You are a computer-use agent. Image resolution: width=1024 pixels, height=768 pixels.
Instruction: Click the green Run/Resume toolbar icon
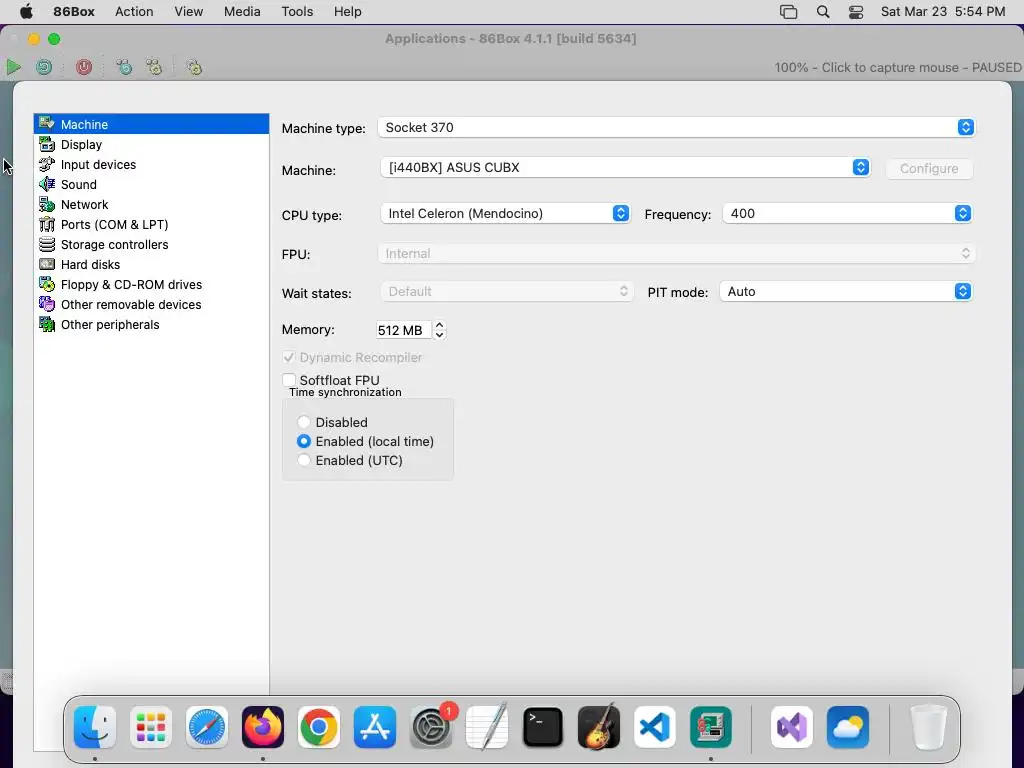(13, 67)
